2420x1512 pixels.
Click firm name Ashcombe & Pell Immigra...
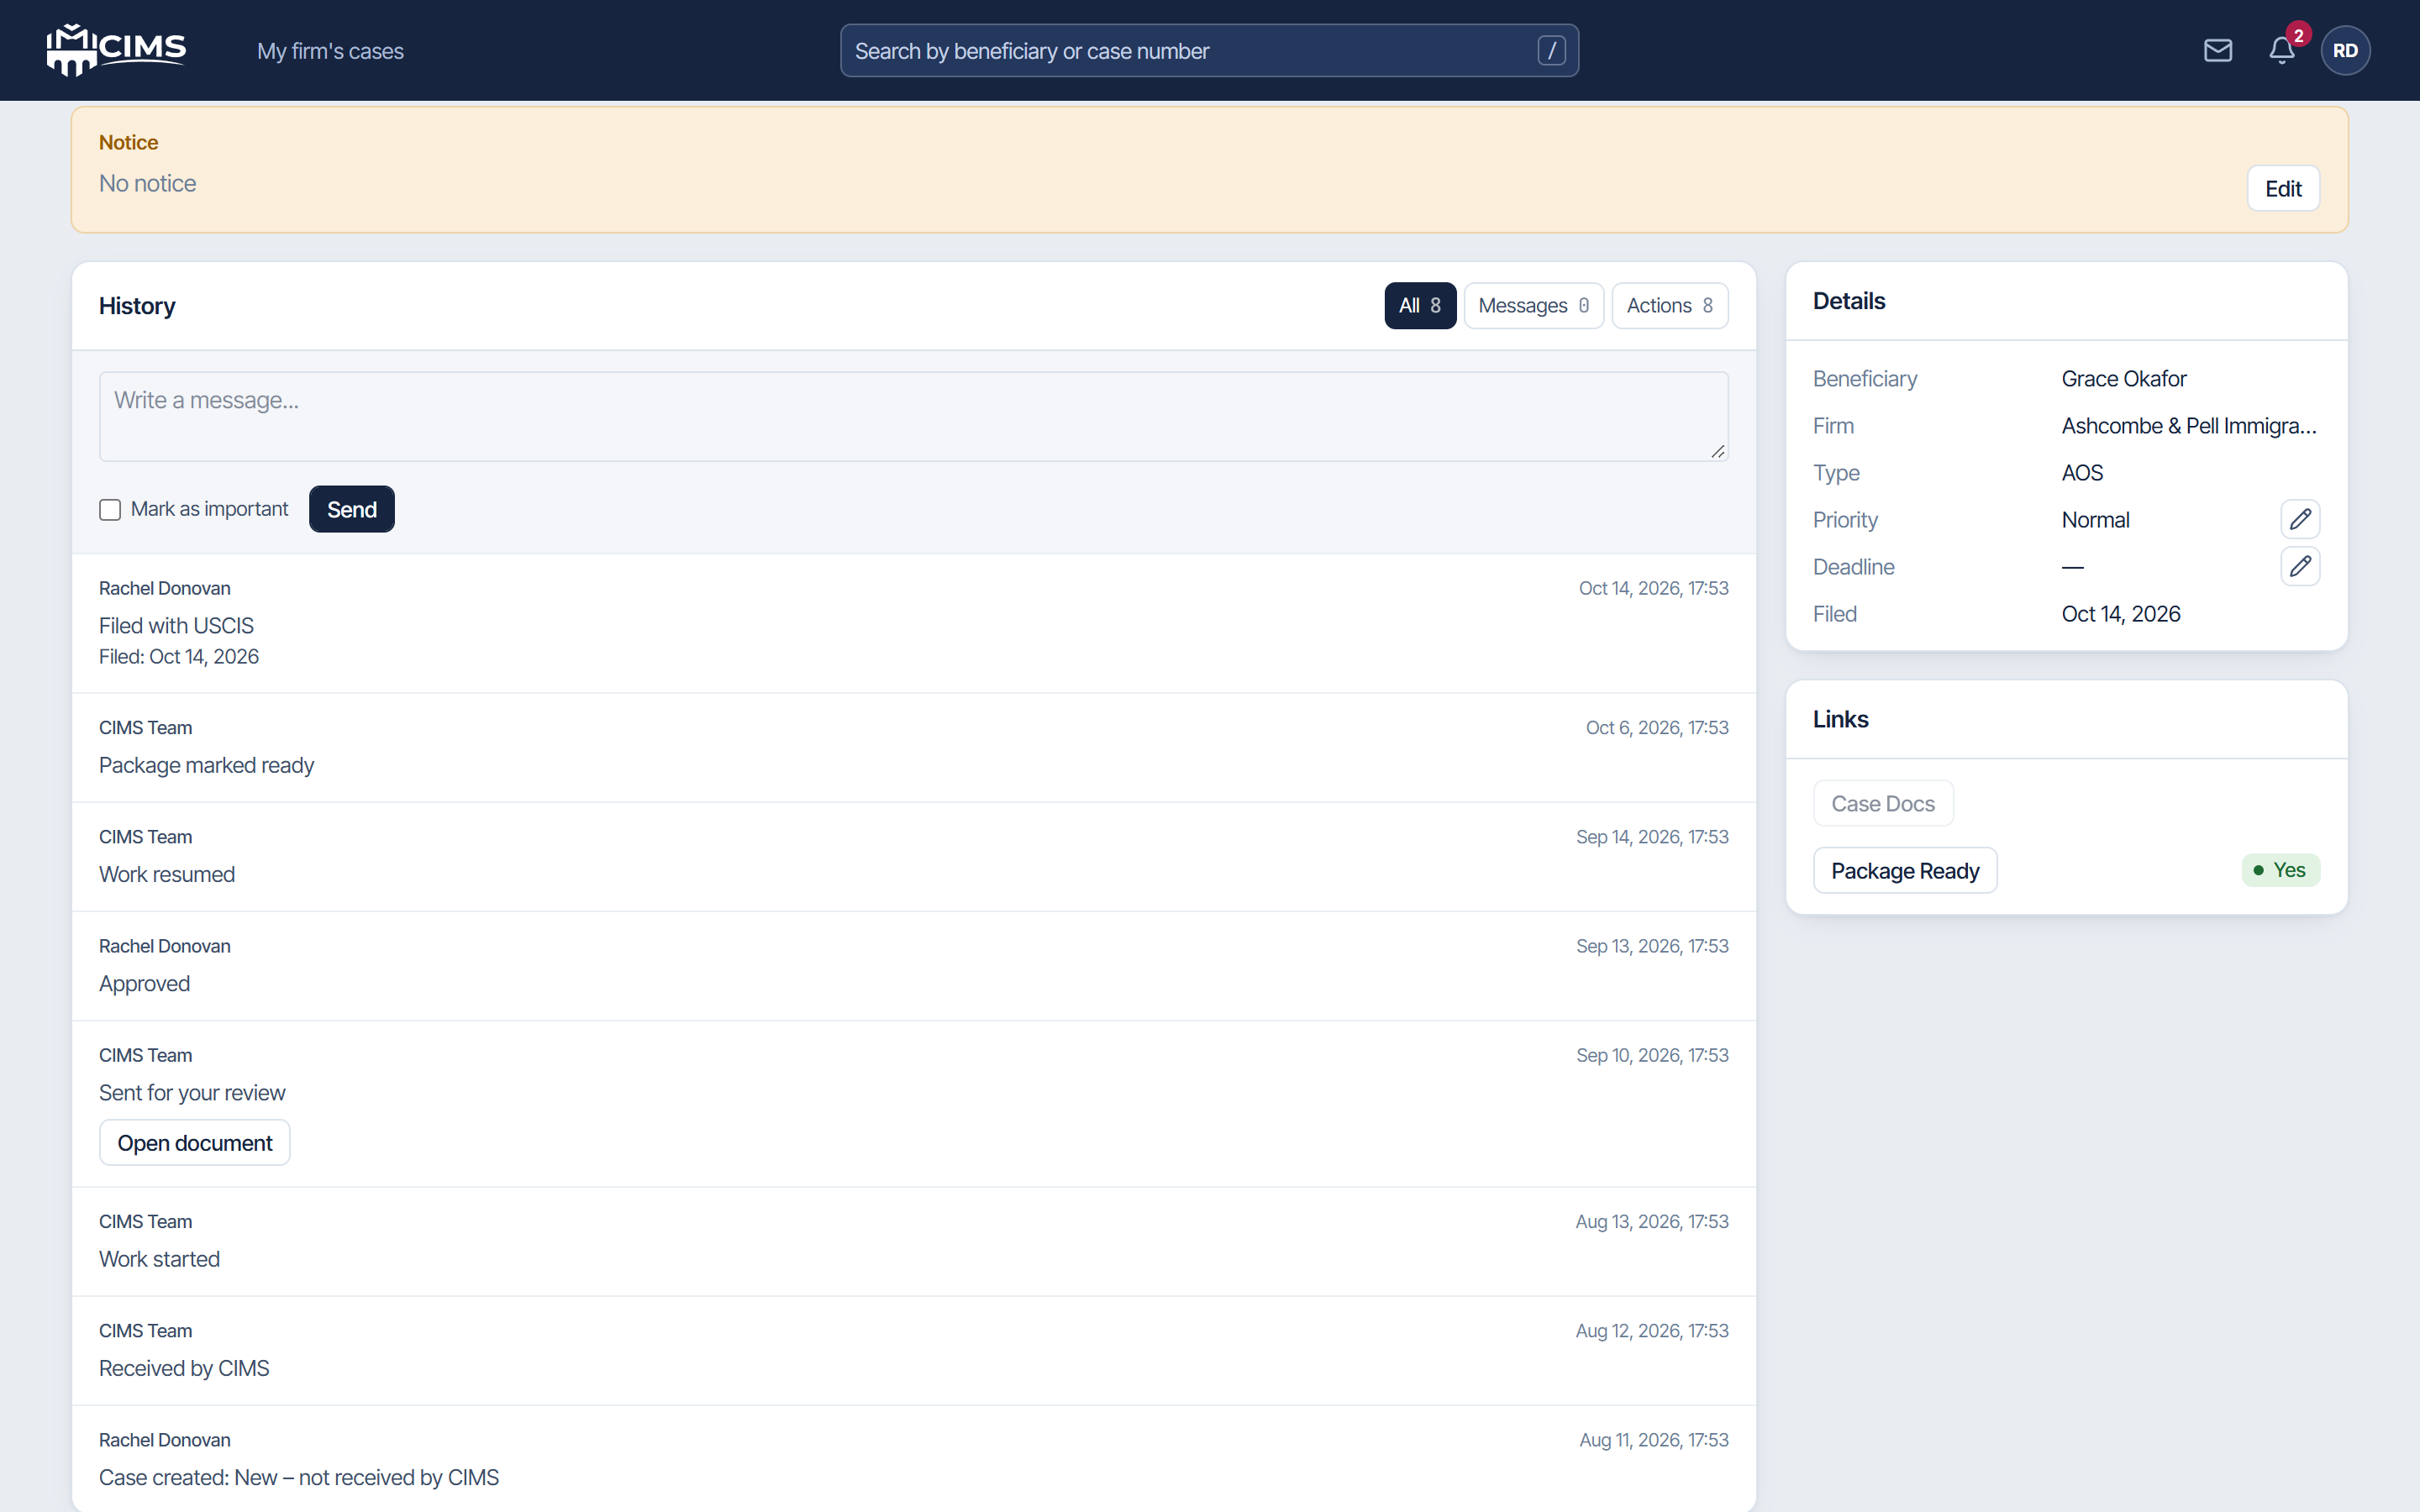point(2189,426)
